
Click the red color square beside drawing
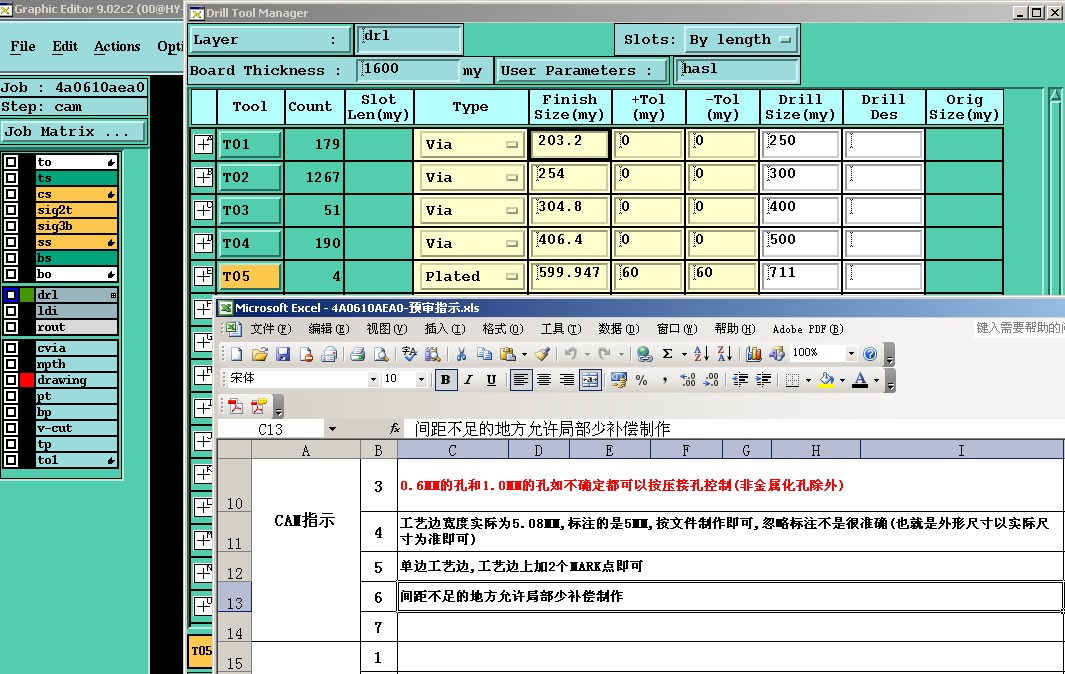pos(26,380)
